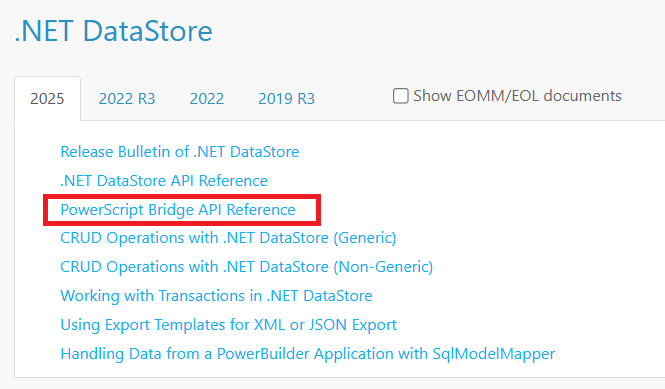View the first document listed under 2025
Viewport: 665px width, 389px height.
tap(180, 152)
